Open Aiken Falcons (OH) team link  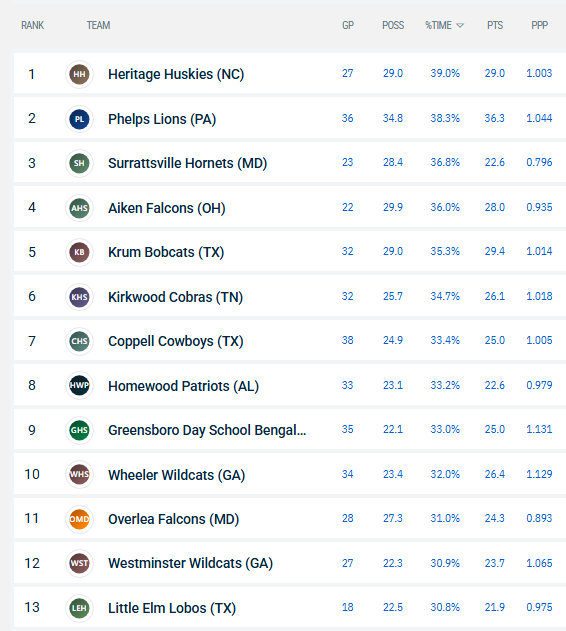[x=167, y=208]
